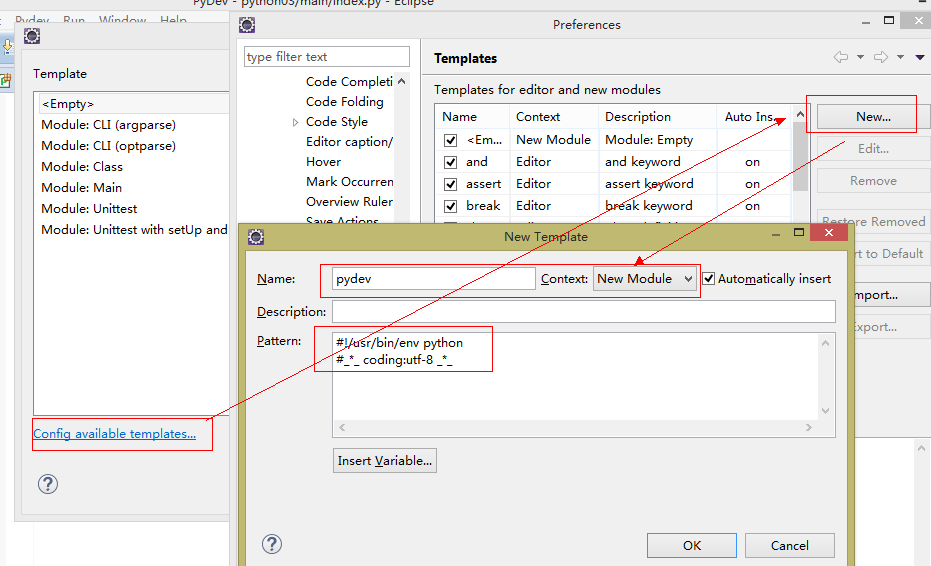Viewport: 931px width, 566px height.
Task: Select Overview Ruler in preferences tree
Action: 349,202
